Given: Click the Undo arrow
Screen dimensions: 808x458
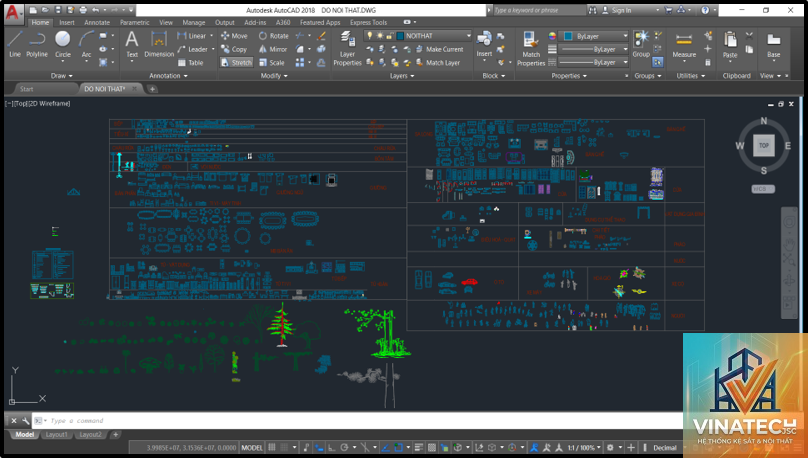Looking at the screenshot, I should pyautogui.click(x=95, y=10).
